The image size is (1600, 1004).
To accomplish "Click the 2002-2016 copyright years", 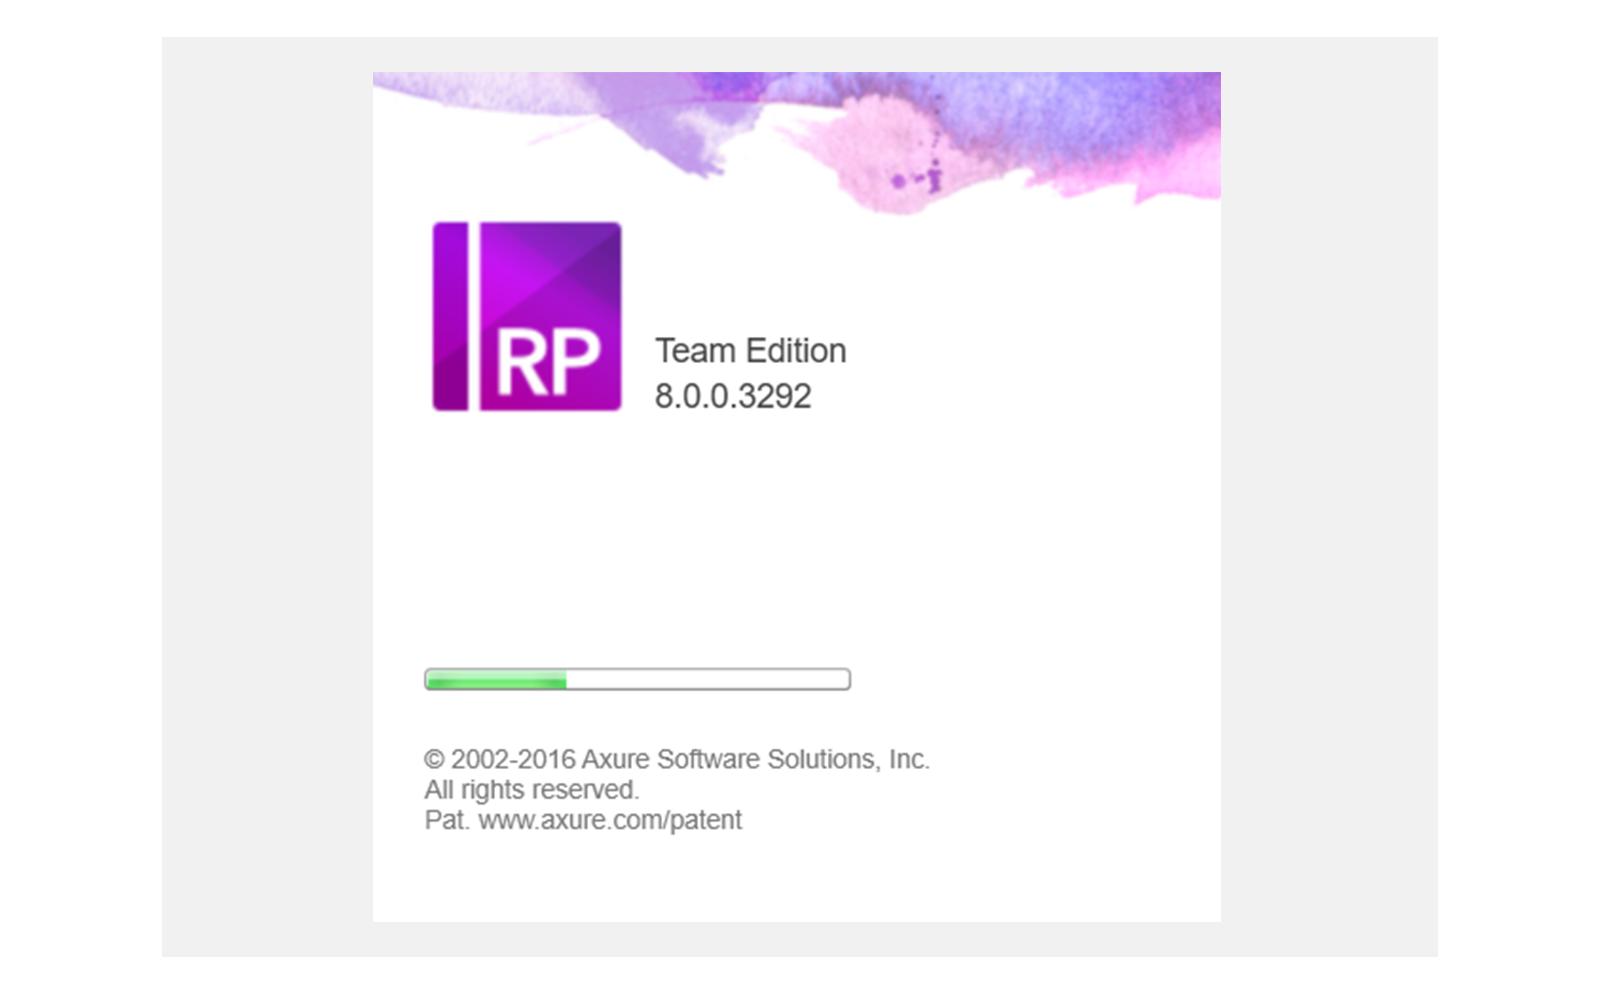I will point(513,759).
